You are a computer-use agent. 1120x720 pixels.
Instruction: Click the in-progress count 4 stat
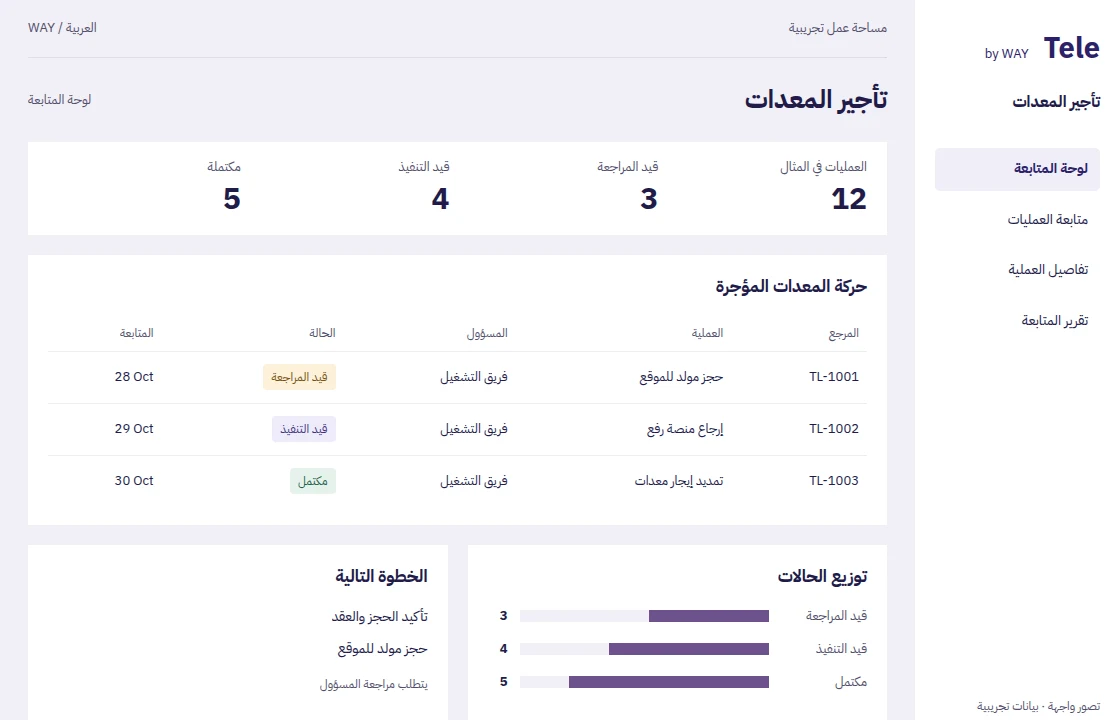pos(440,199)
